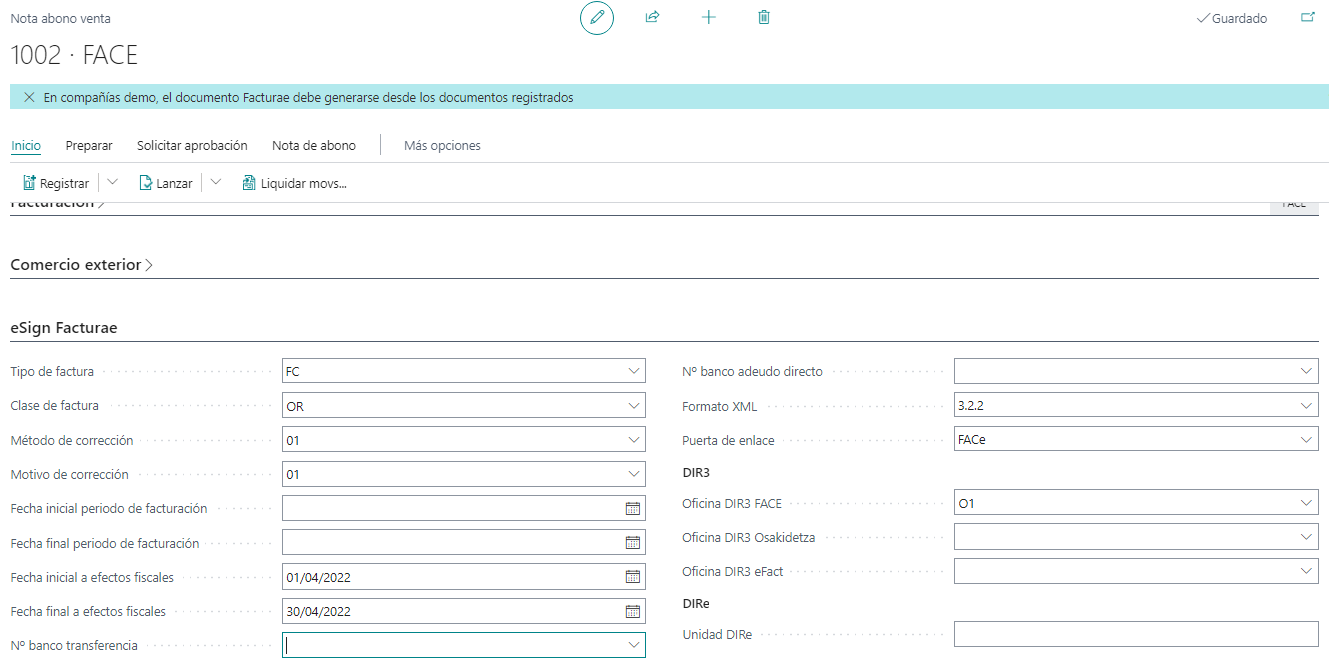Open the Tipo de factura dropdown
The width and height of the screenshot is (1329, 669).
coord(633,372)
